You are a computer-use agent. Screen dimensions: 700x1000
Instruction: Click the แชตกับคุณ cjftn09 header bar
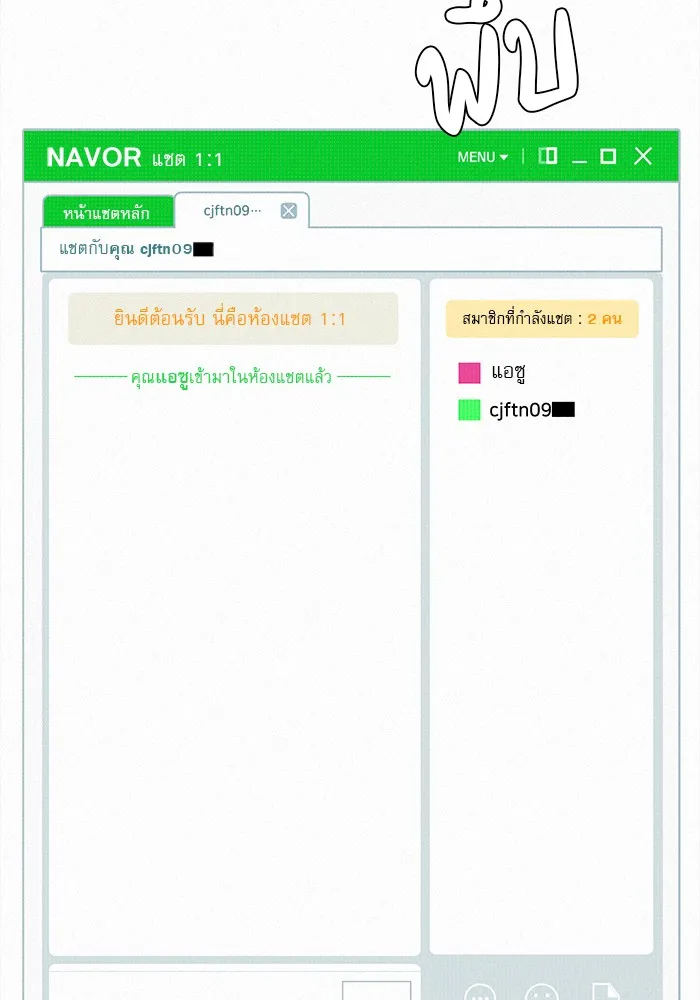coord(351,249)
